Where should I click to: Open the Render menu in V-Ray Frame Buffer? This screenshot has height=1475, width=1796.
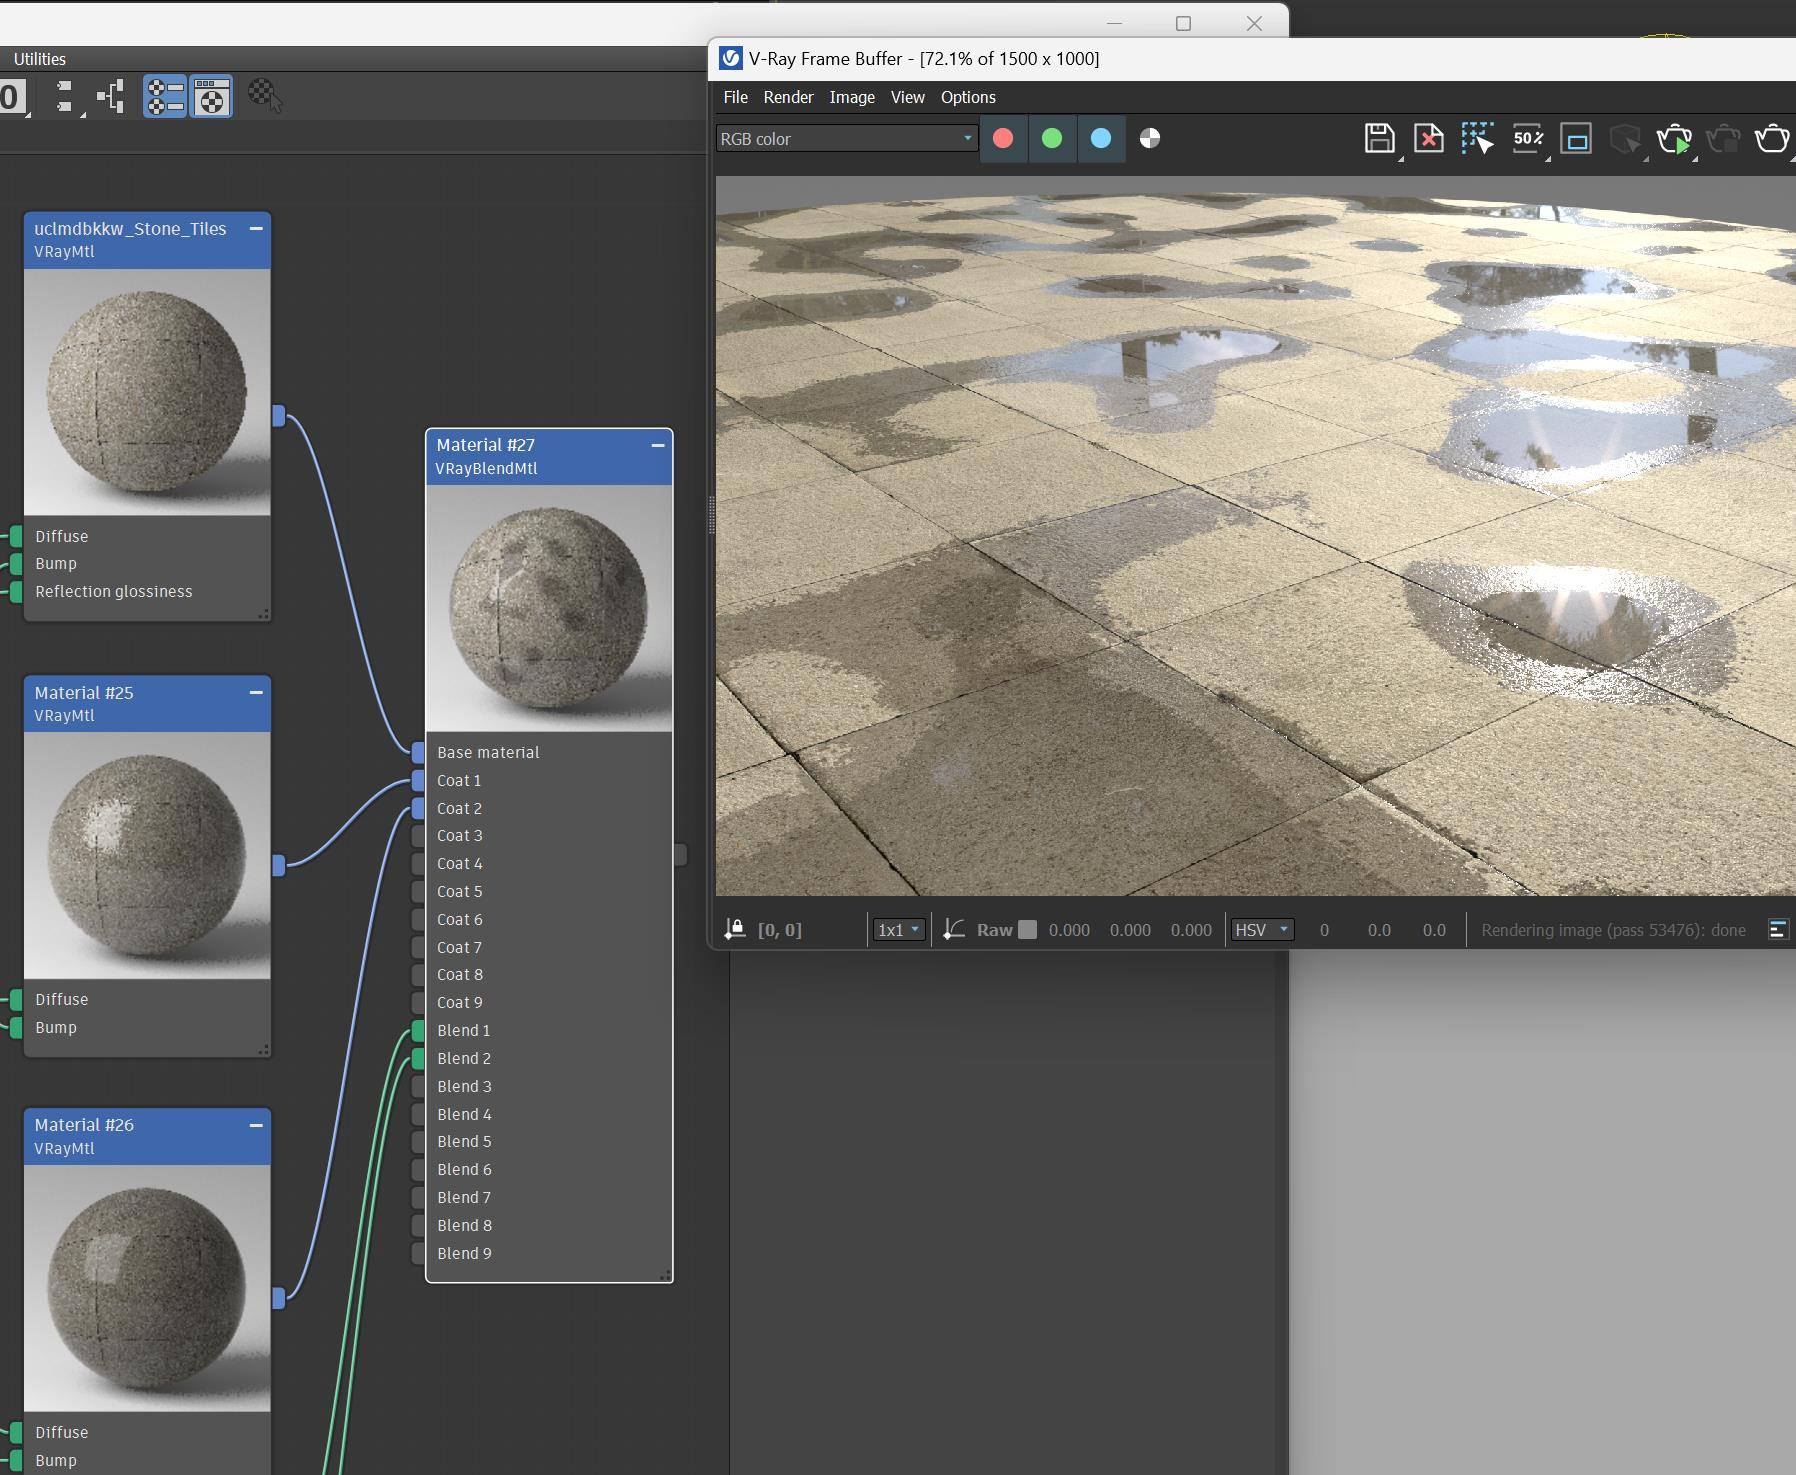[x=788, y=97]
